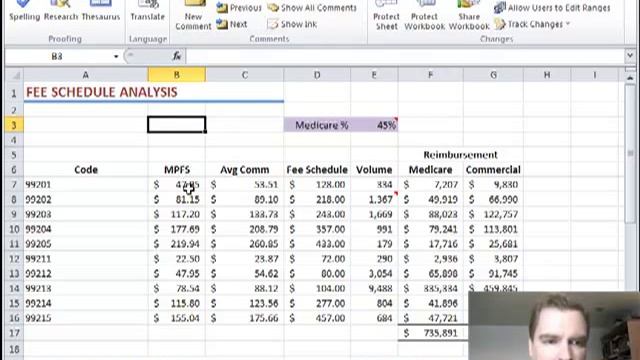Screen dimensions: 640x360
Task: Select column C header
Action: [x=244, y=75]
